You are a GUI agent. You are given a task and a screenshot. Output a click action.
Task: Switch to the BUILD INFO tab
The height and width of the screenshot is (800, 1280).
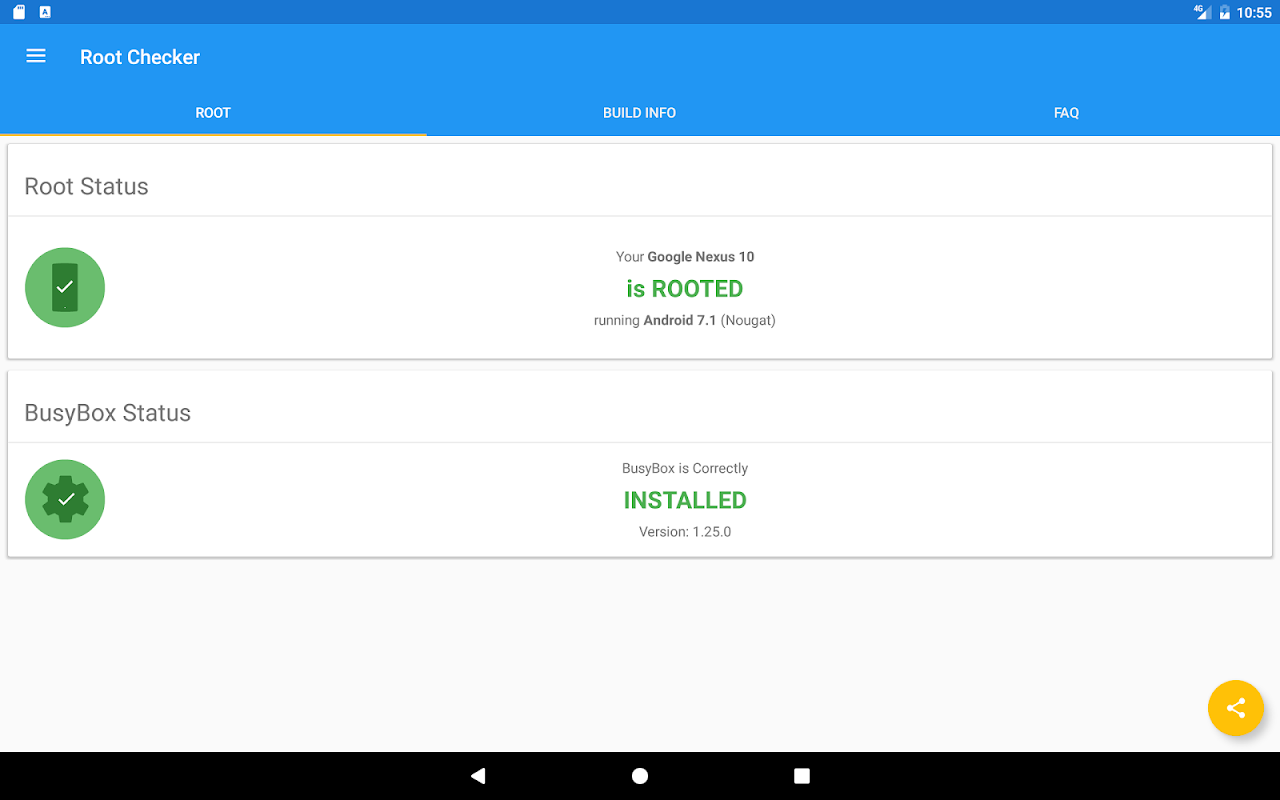tap(640, 113)
